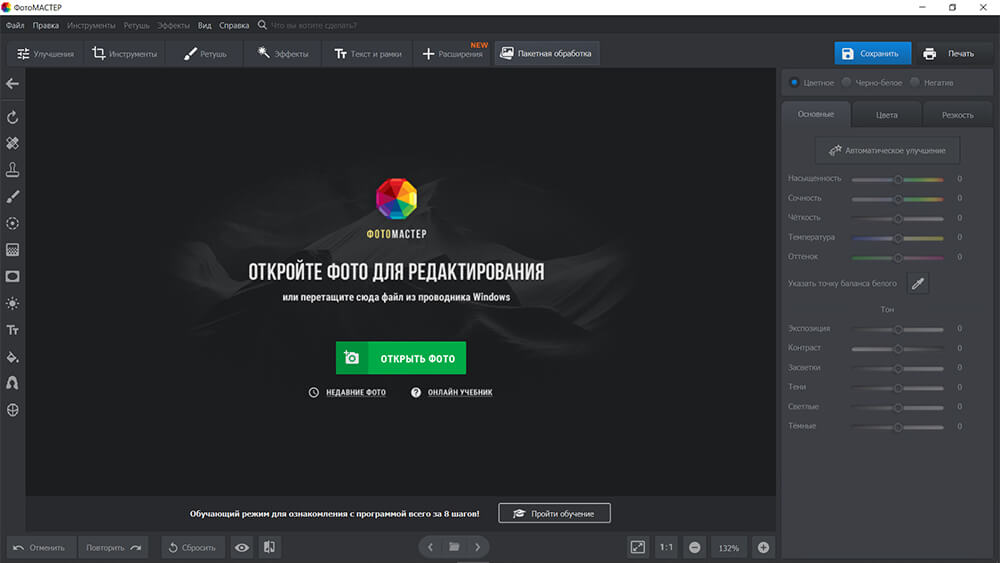1000x563 pixels.
Task: Open the Эффекты menu in menu bar
Action: (x=173, y=26)
